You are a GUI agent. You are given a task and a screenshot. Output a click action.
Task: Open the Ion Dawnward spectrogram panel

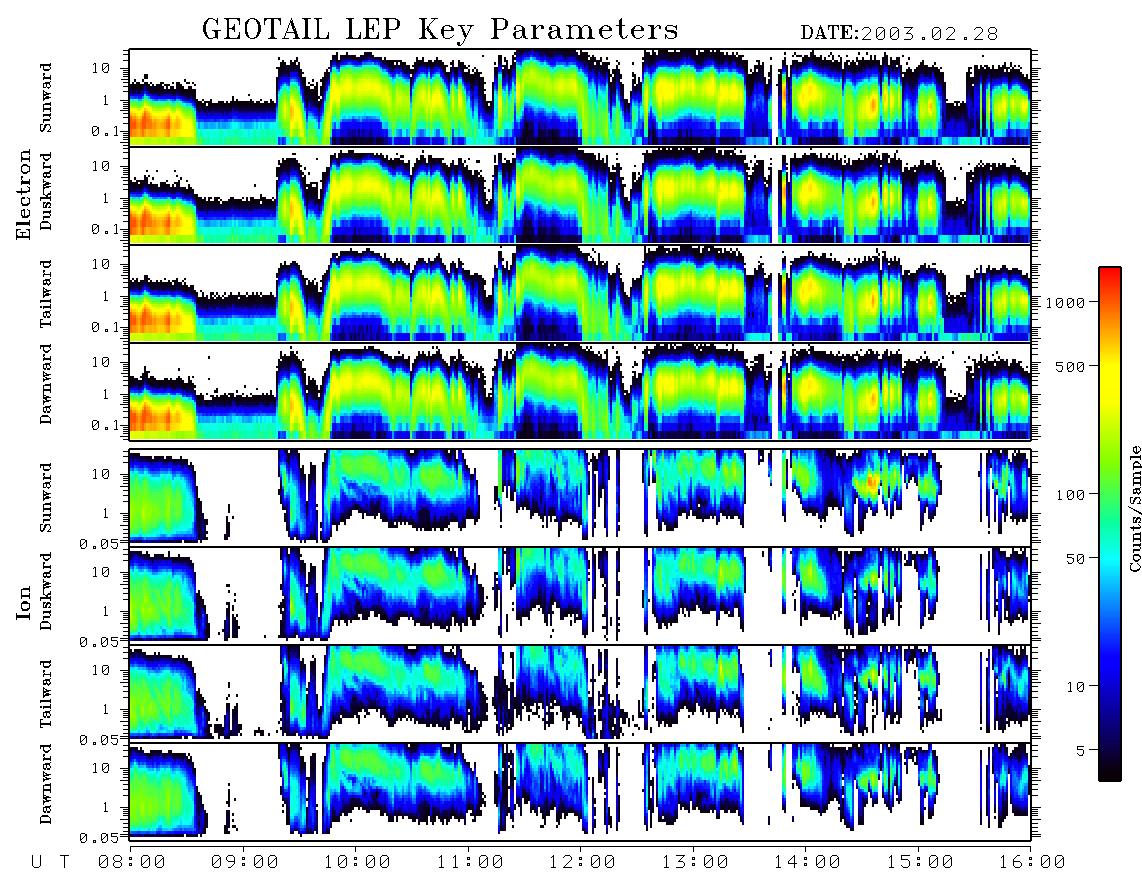point(580,792)
